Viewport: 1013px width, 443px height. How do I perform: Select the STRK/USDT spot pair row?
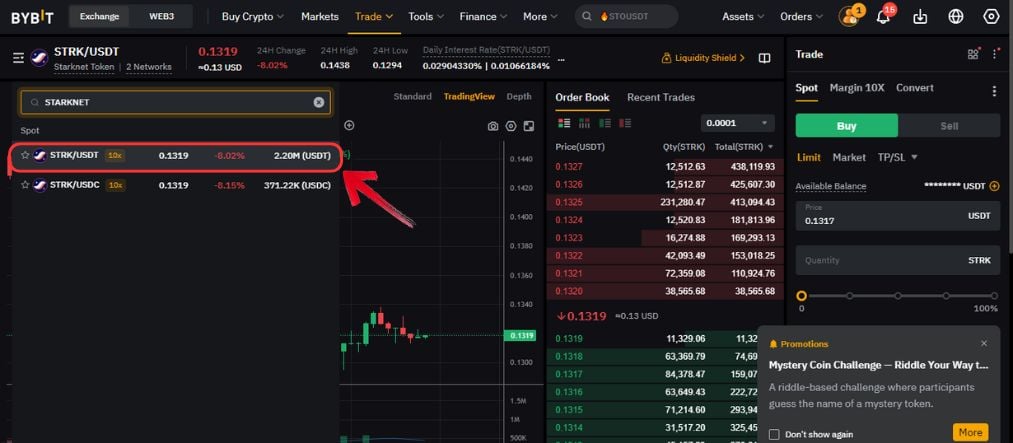175,156
